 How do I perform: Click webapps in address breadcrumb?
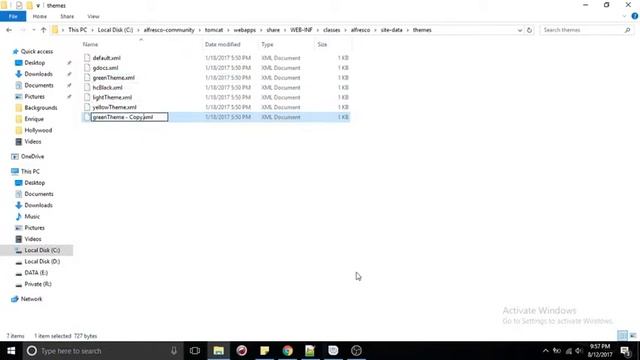coord(244,30)
